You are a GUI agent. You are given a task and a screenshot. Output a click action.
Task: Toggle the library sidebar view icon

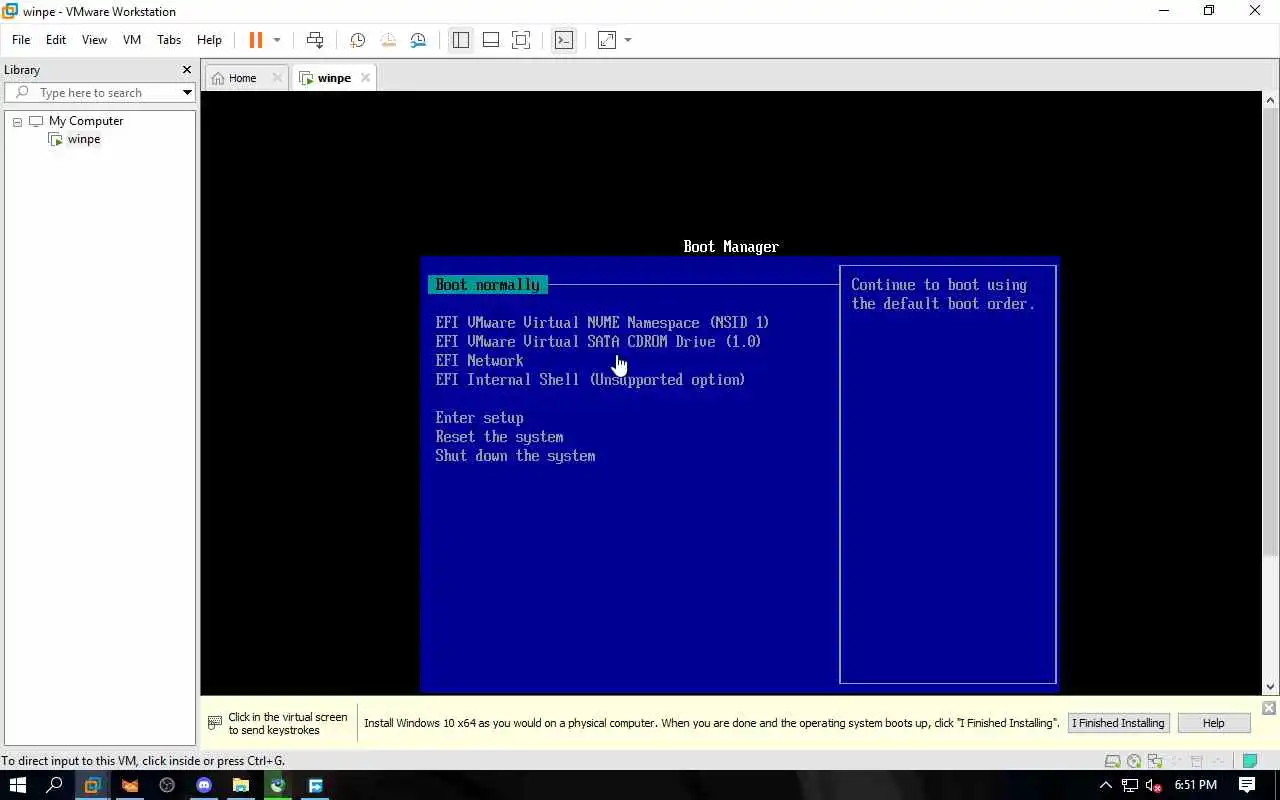460,40
